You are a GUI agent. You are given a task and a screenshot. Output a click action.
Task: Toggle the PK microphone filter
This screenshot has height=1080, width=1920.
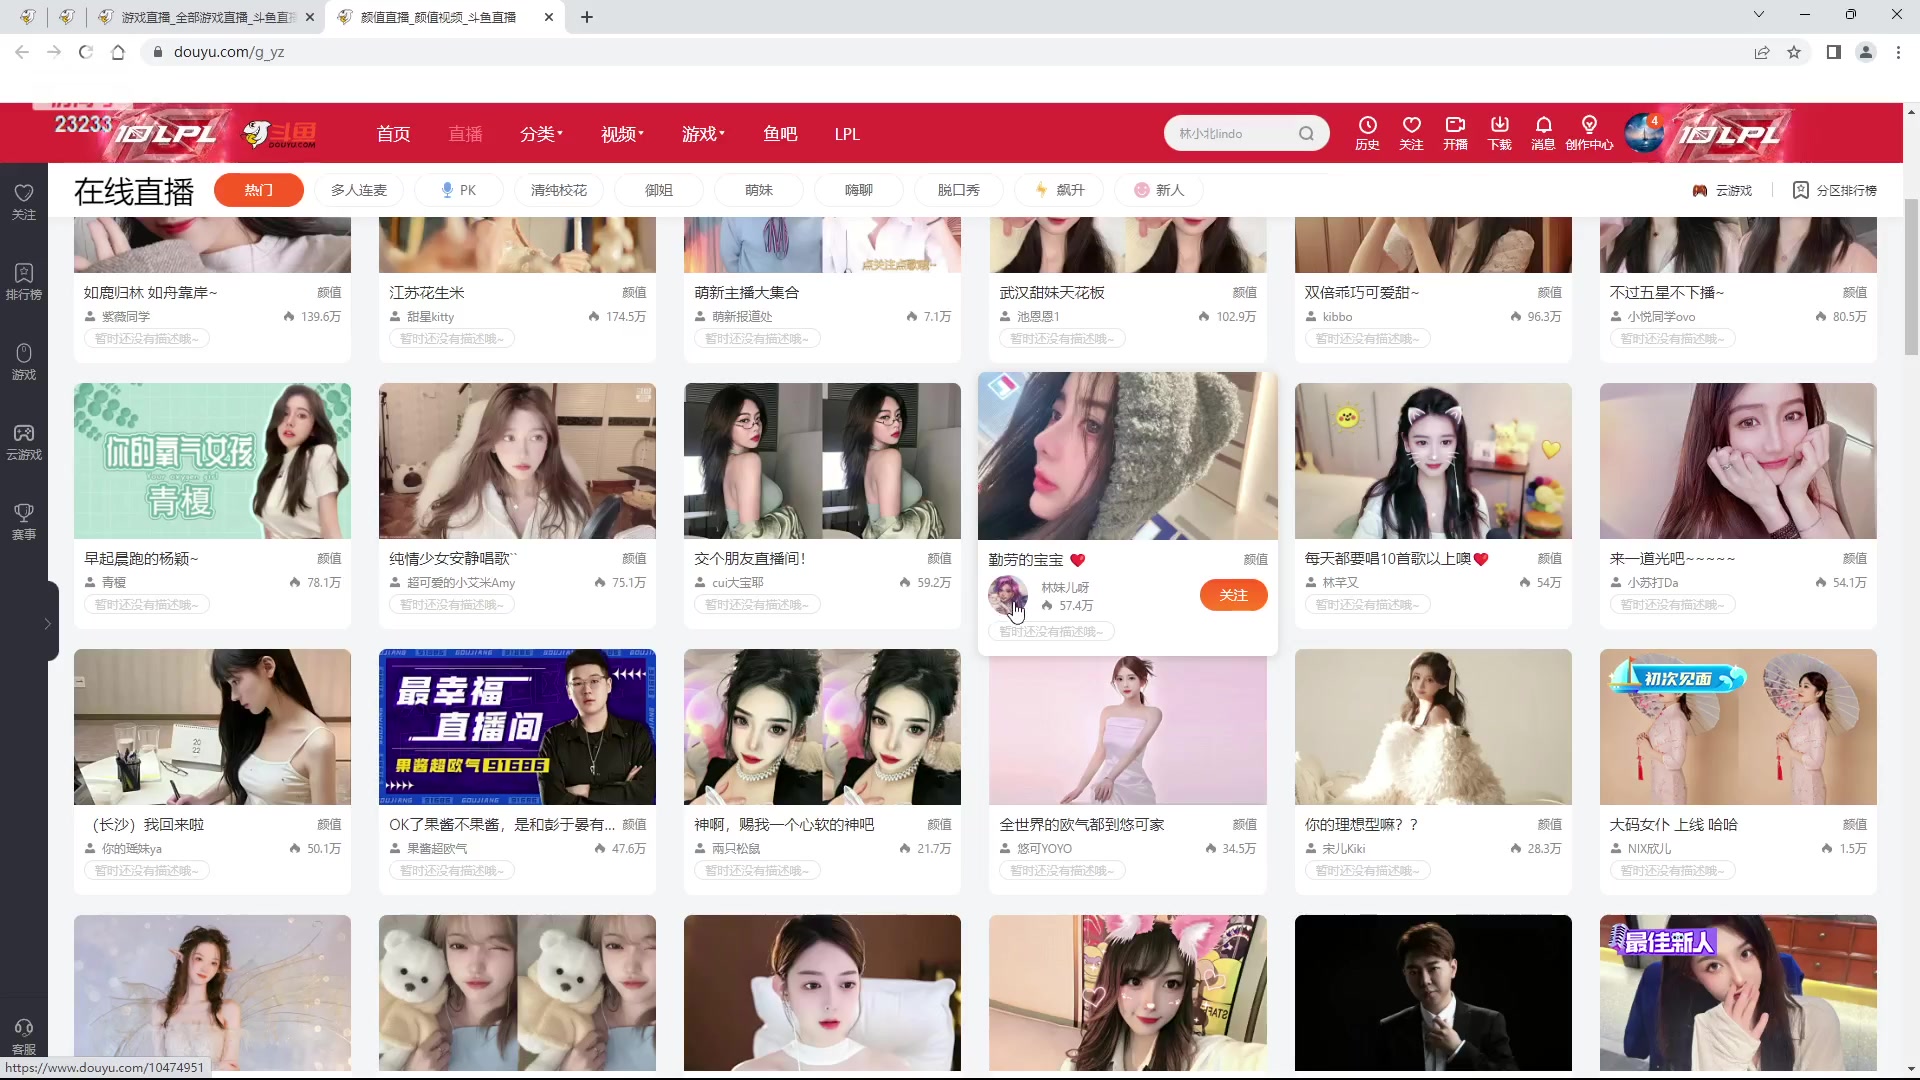pyautogui.click(x=458, y=189)
